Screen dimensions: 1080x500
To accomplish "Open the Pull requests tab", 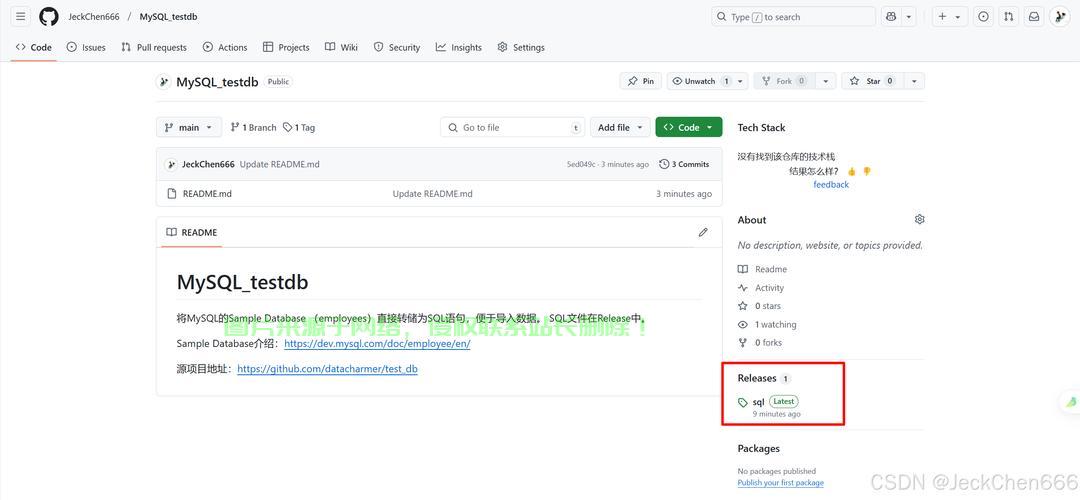I will [x=154, y=48].
